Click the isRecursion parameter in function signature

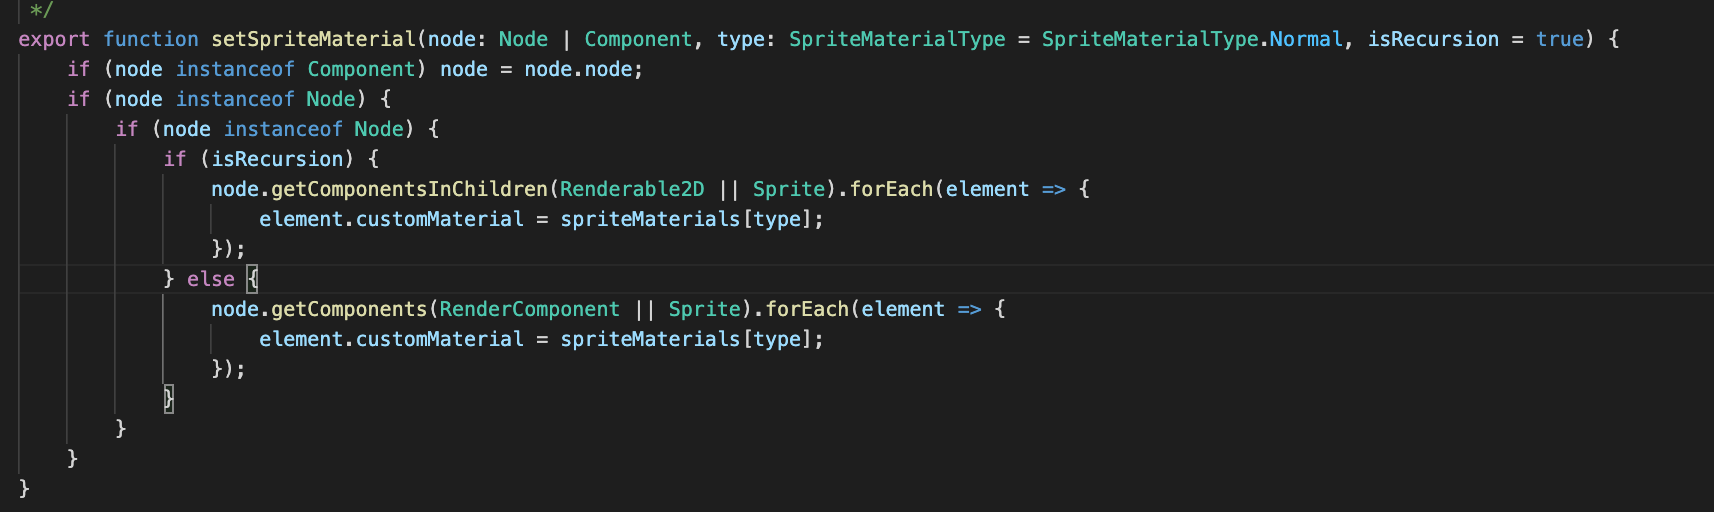[1433, 39]
